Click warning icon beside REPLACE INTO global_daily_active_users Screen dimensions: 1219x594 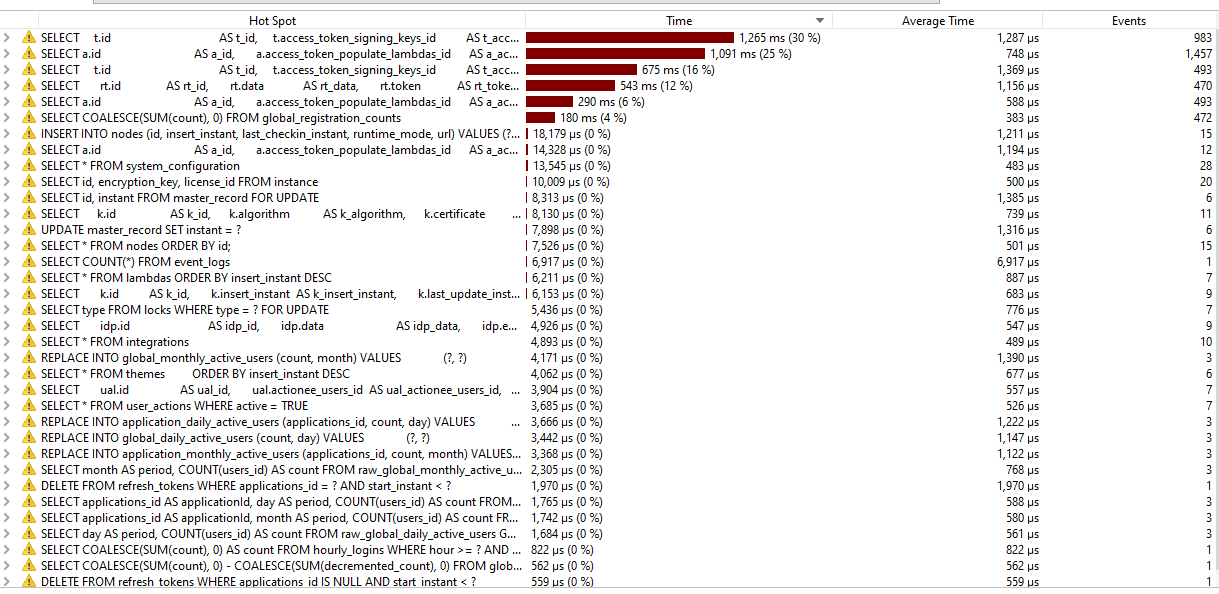click(x=29, y=438)
